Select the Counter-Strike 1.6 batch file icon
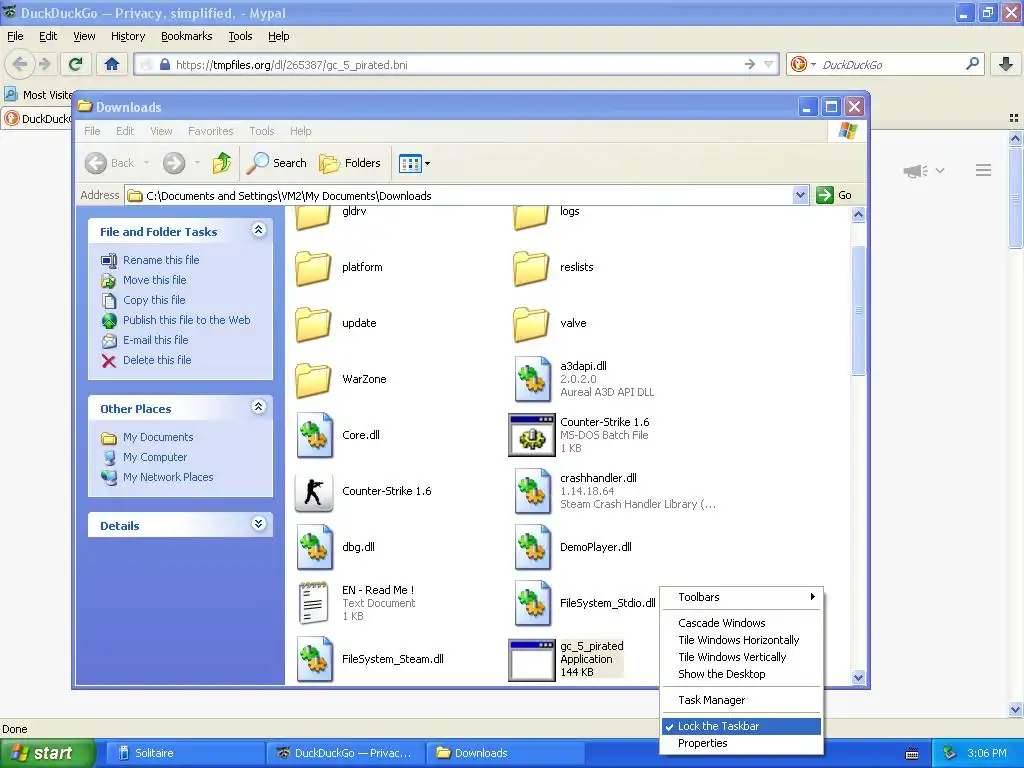Image resolution: width=1024 pixels, height=768 pixels. click(532, 435)
